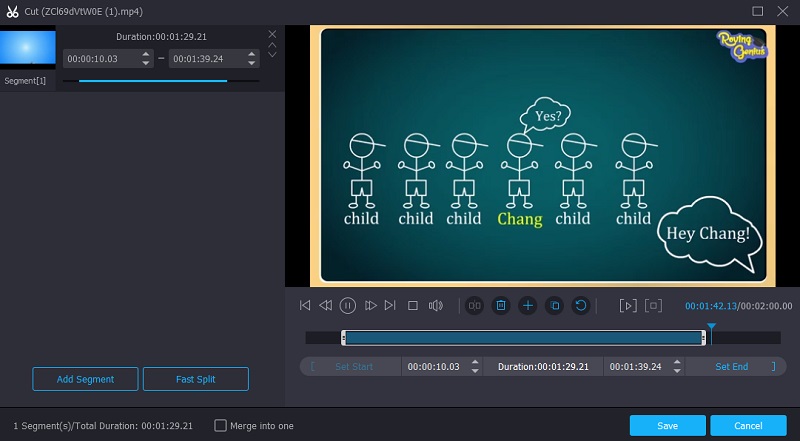The height and width of the screenshot is (441, 800).
Task: Enable the Merge into one checkbox
Action: click(x=221, y=426)
